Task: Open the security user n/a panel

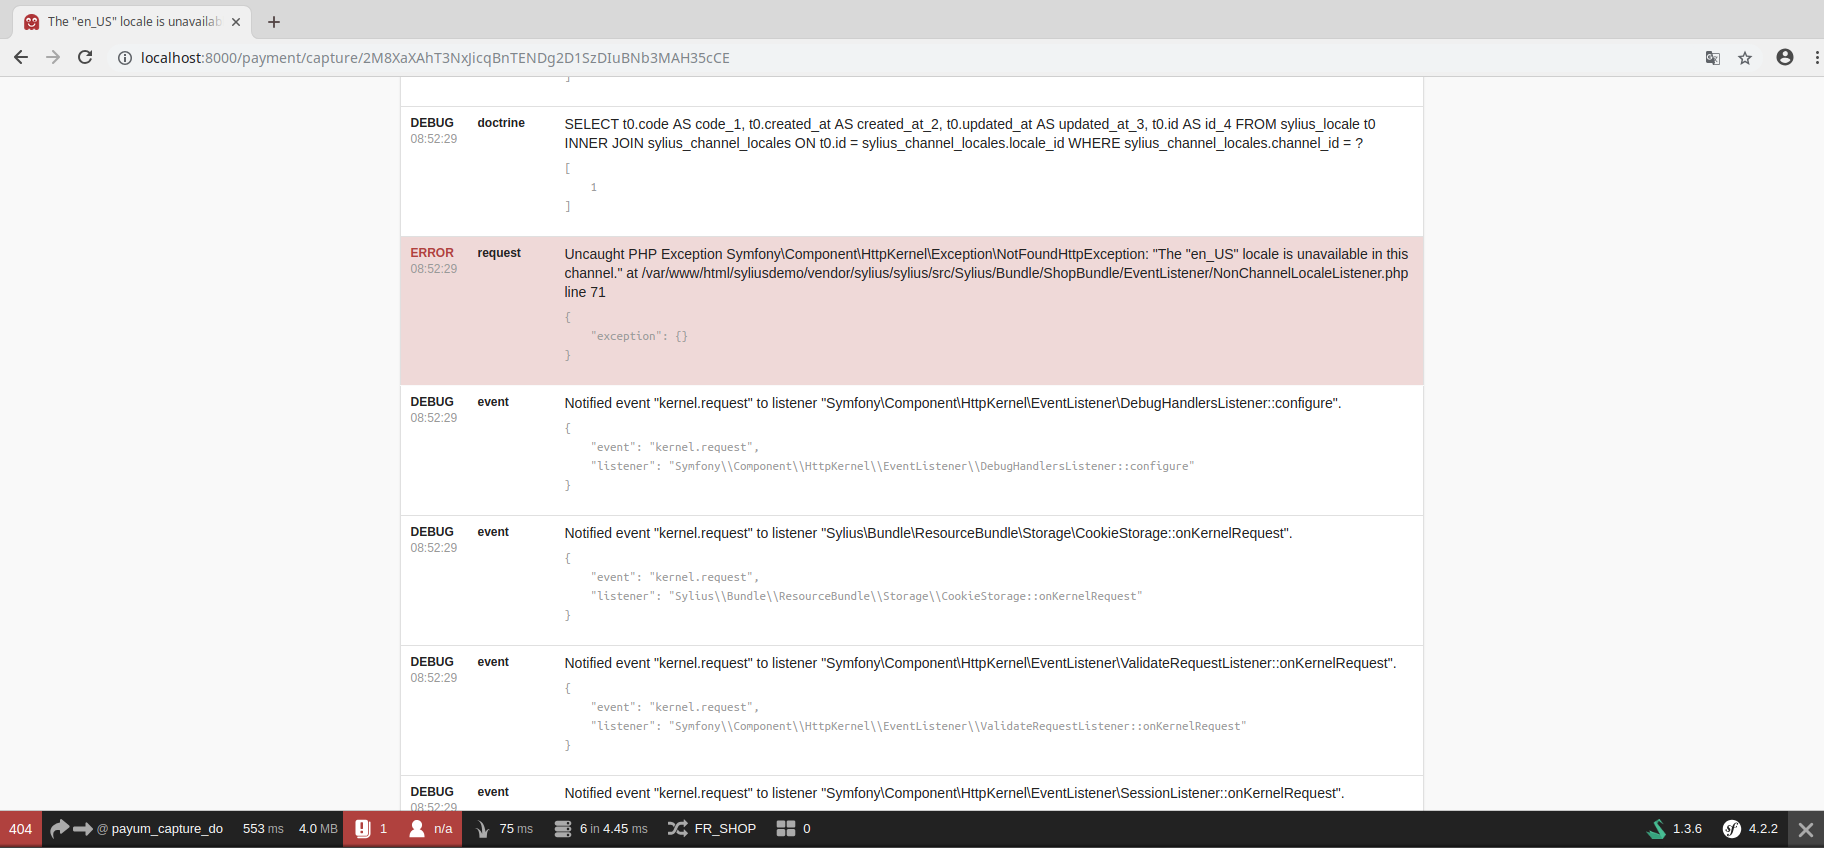Action: point(430,829)
